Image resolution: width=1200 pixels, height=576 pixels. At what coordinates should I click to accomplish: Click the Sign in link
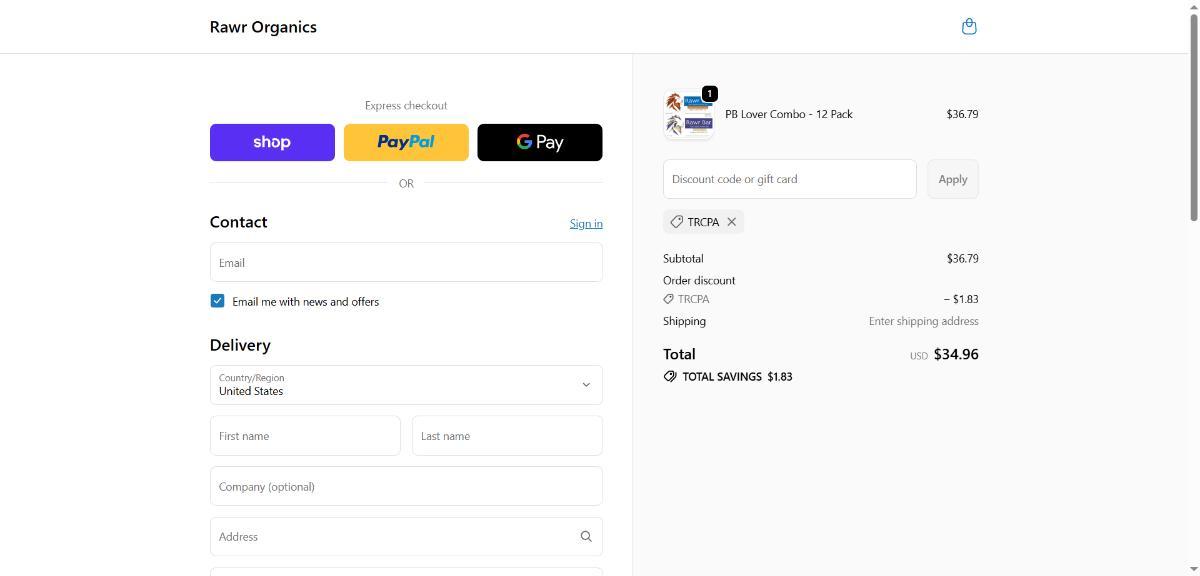click(586, 223)
